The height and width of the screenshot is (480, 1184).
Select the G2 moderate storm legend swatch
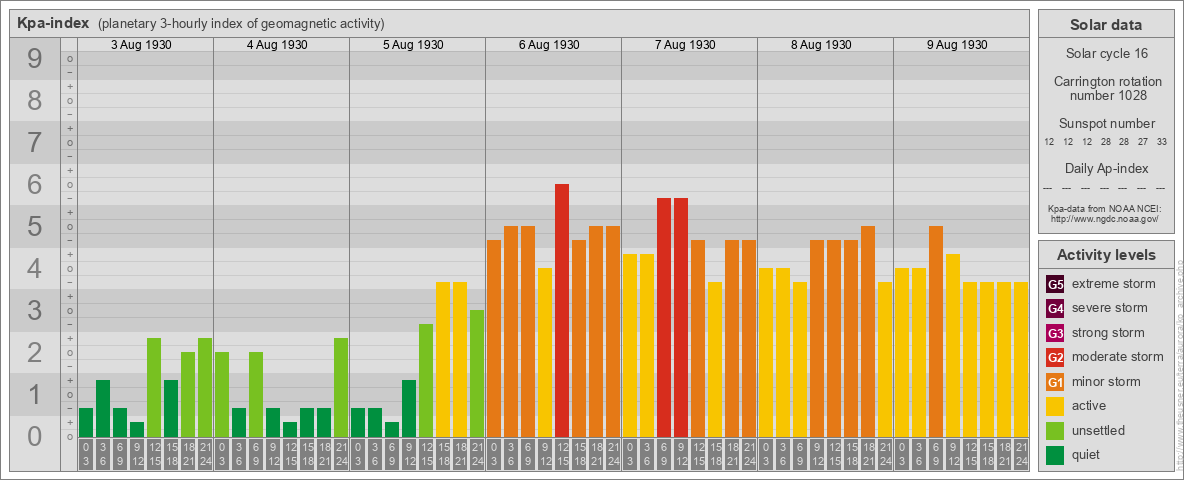point(1055,357)
